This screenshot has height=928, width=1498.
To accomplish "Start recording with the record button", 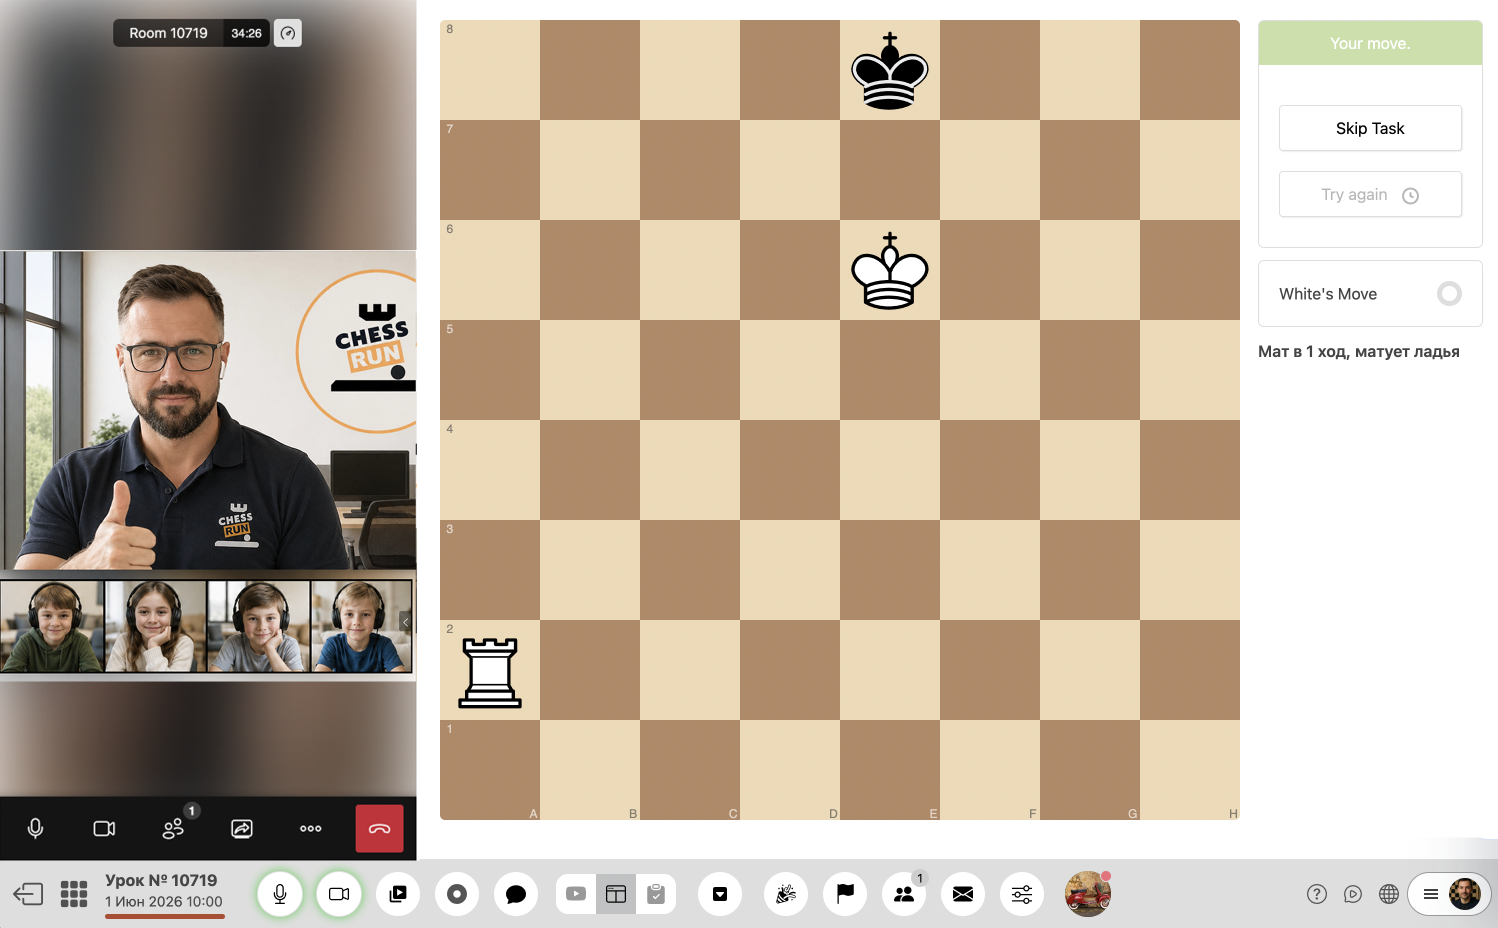I will (457, 894).
